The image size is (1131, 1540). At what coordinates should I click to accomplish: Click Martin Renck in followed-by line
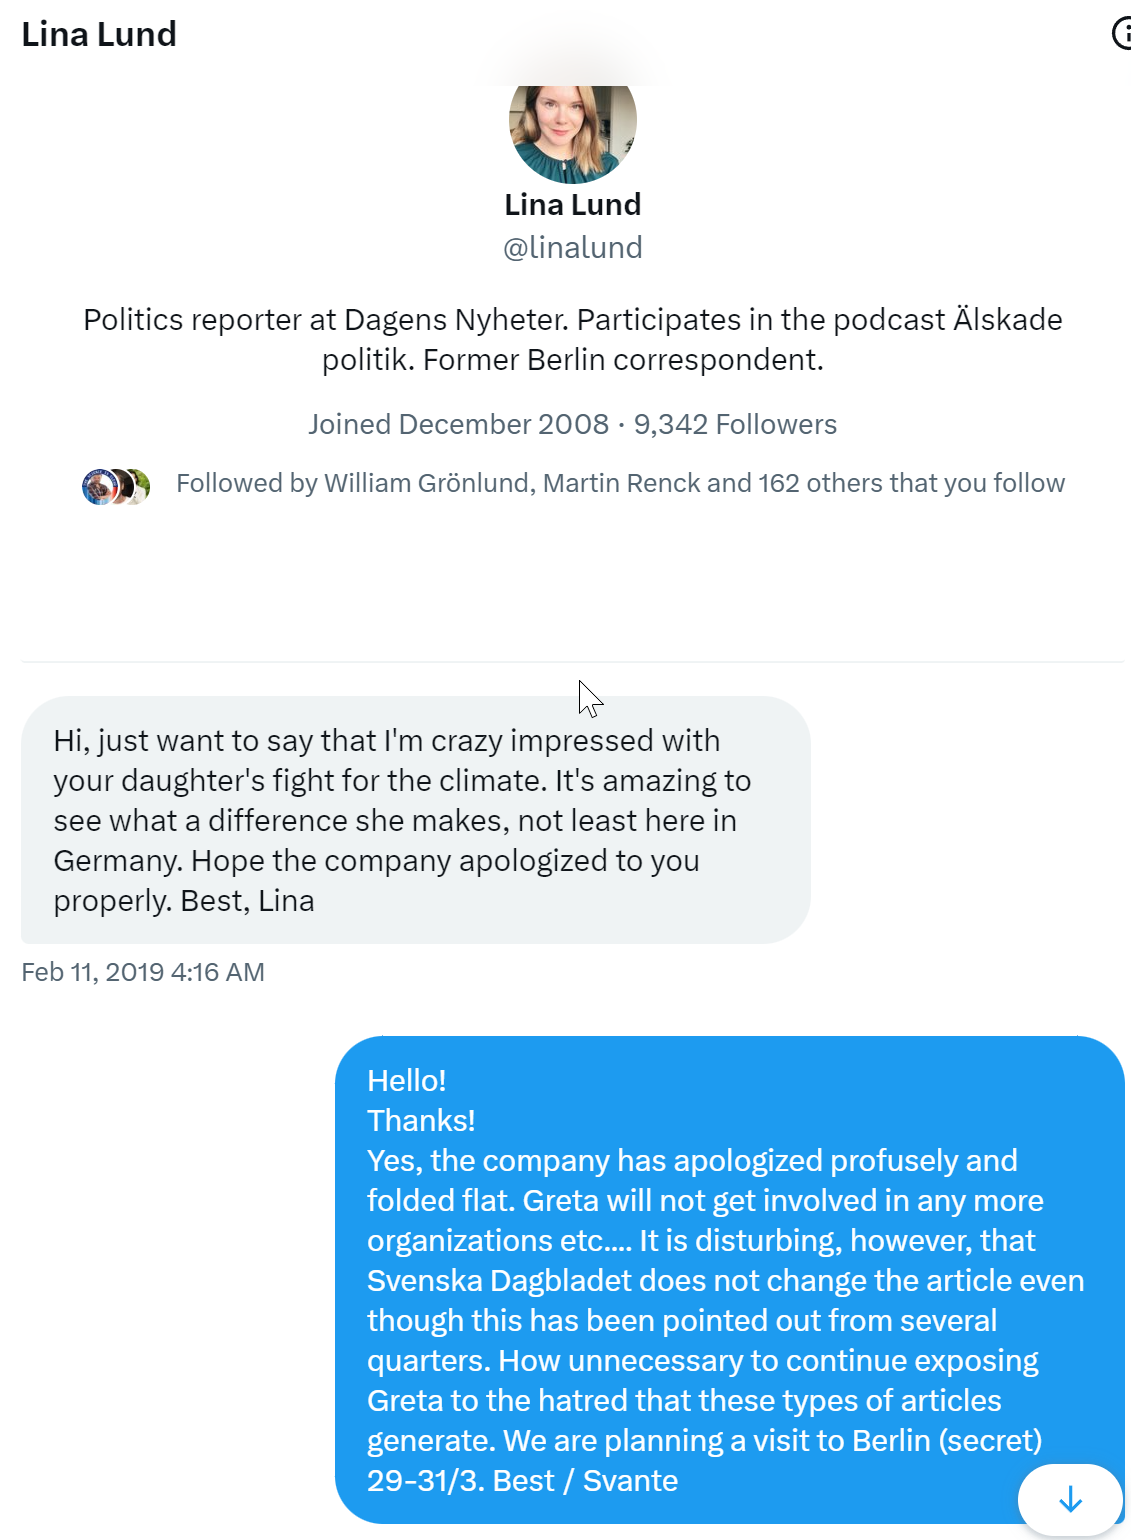pyautogui.click(x=621, y=483)
